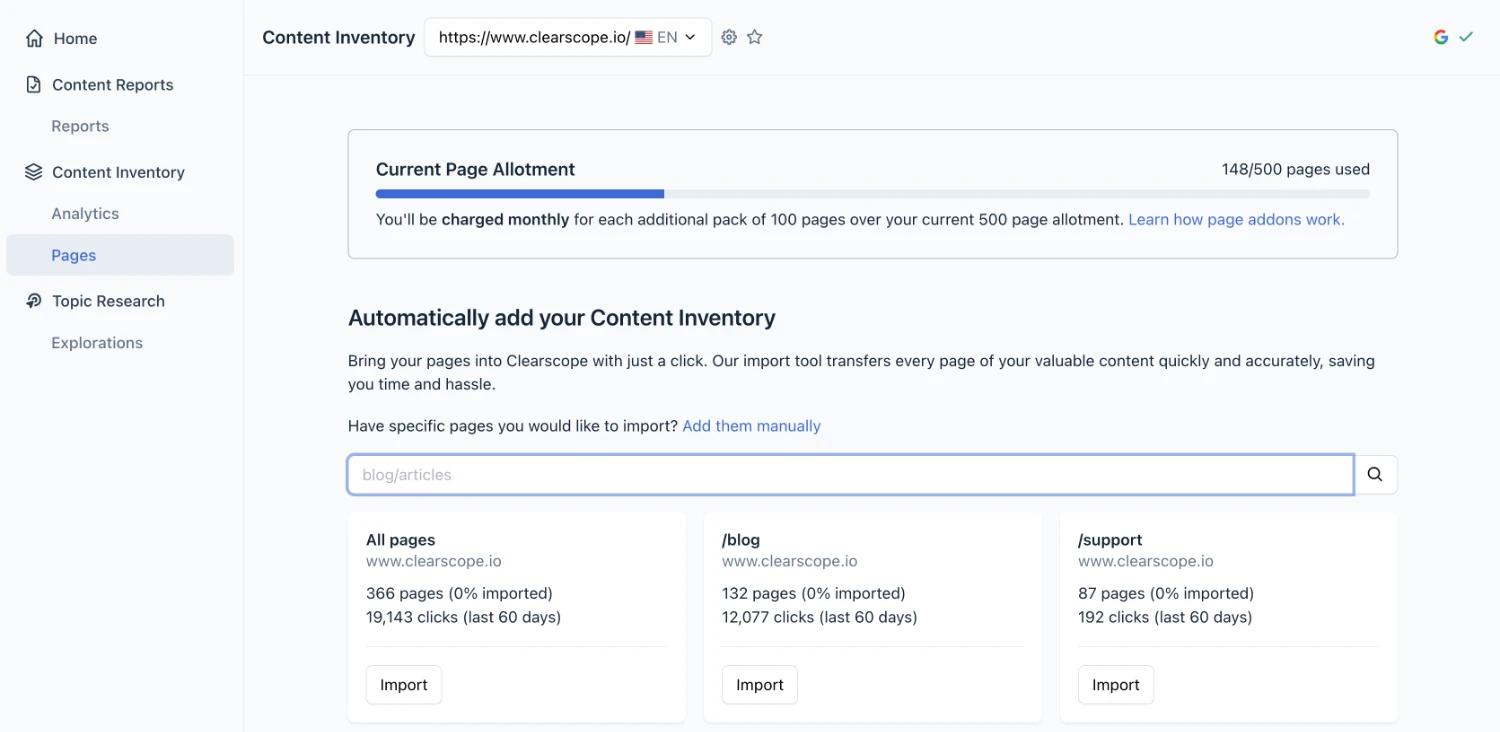Click the Content Inventory layers icon
Image resolution: width=1500 pixels, height=732 pixels.
[34, 172]
